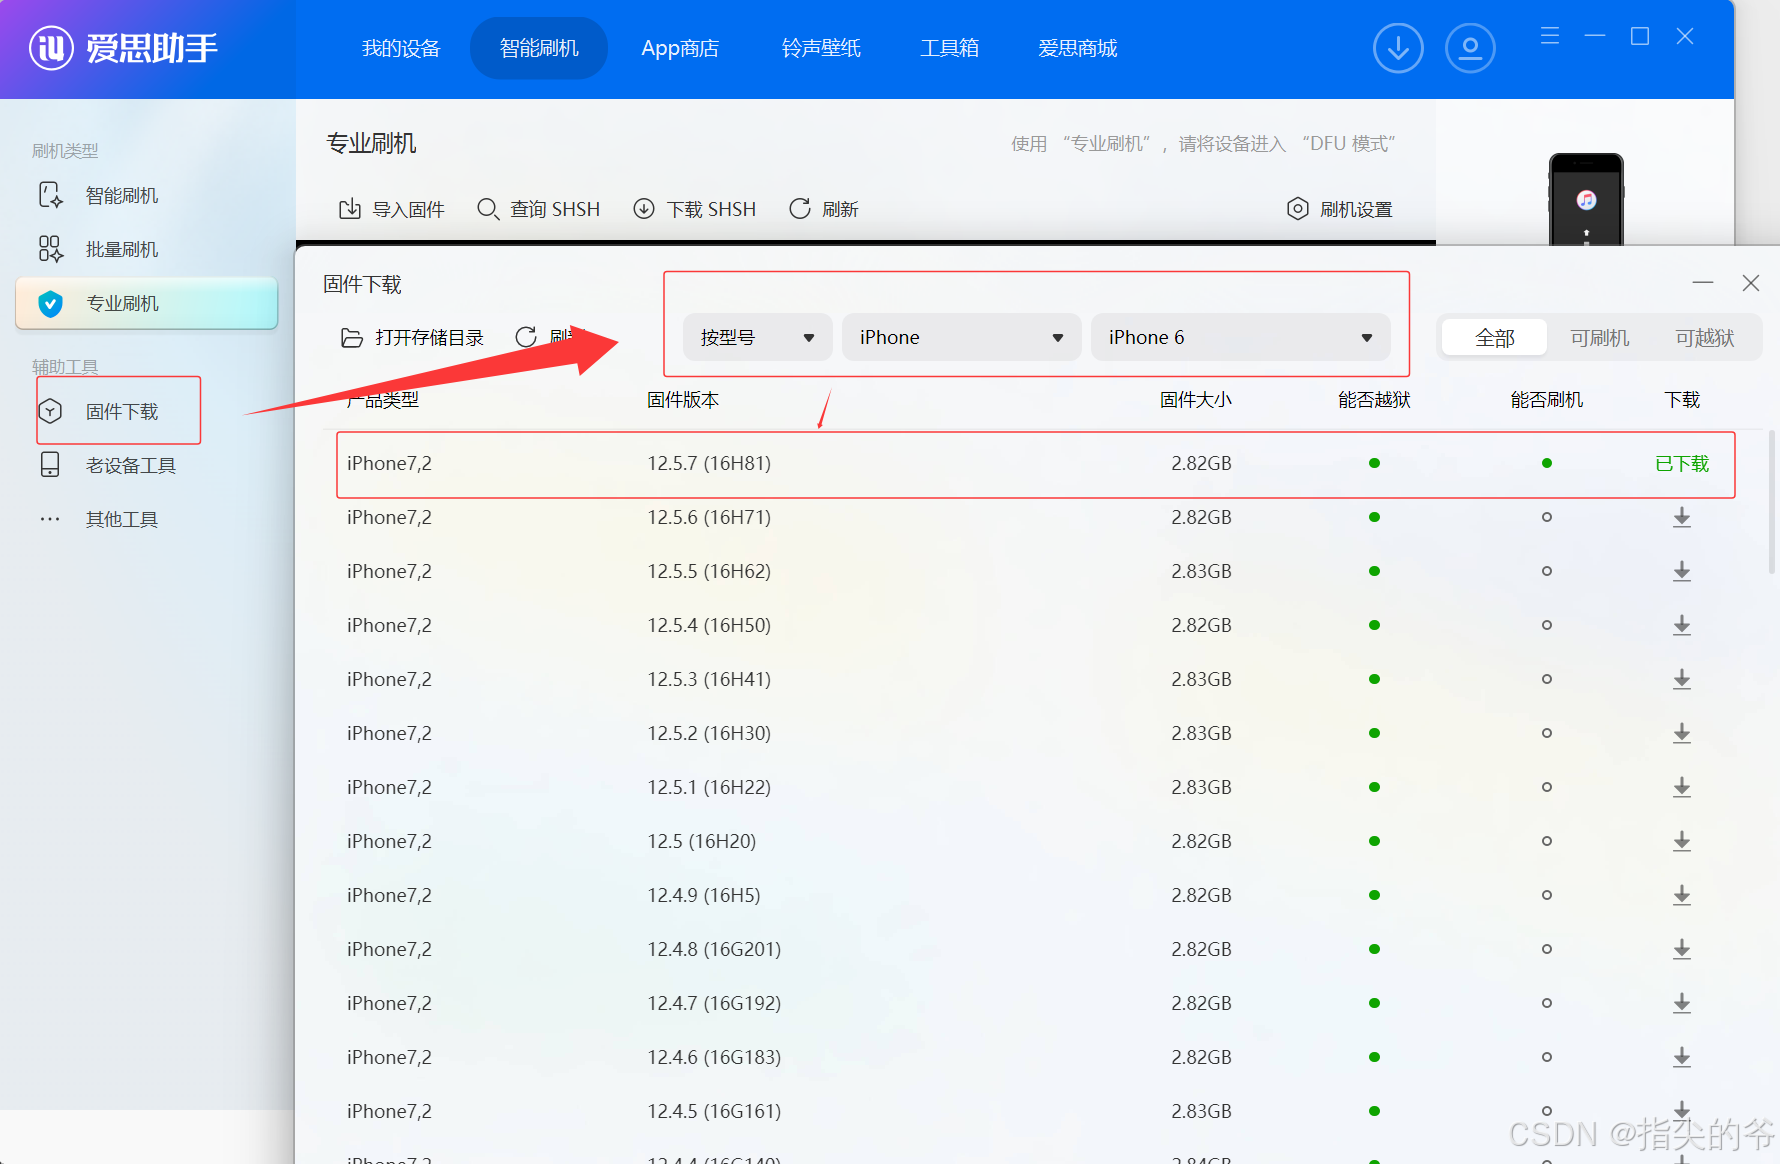Screen dimensions: 1780x1164
Task: Open the hamburger menu icon in title bar
Action: point(1550,36)
